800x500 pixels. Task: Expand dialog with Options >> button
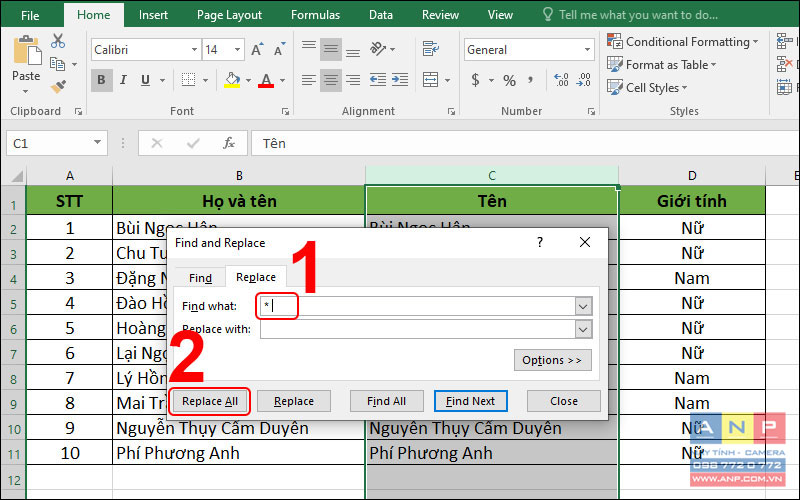pyautogui.click(x=552, y=360)
